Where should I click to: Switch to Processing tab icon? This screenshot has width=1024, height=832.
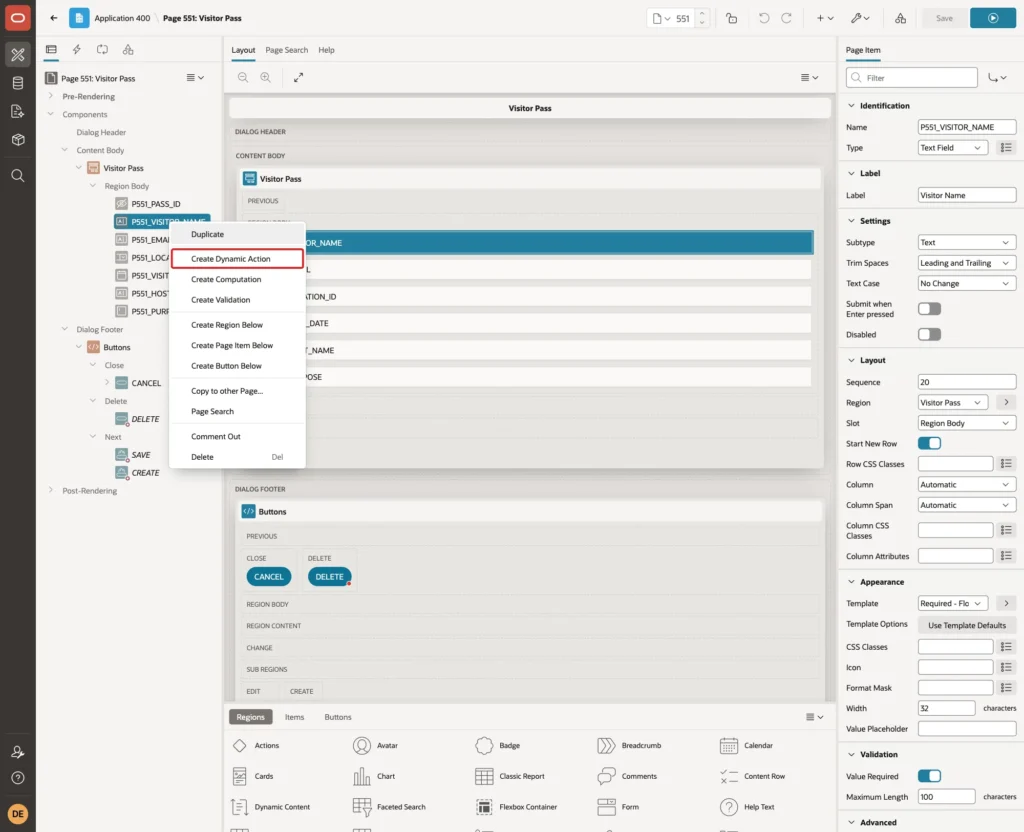click(x=102, y=50)
